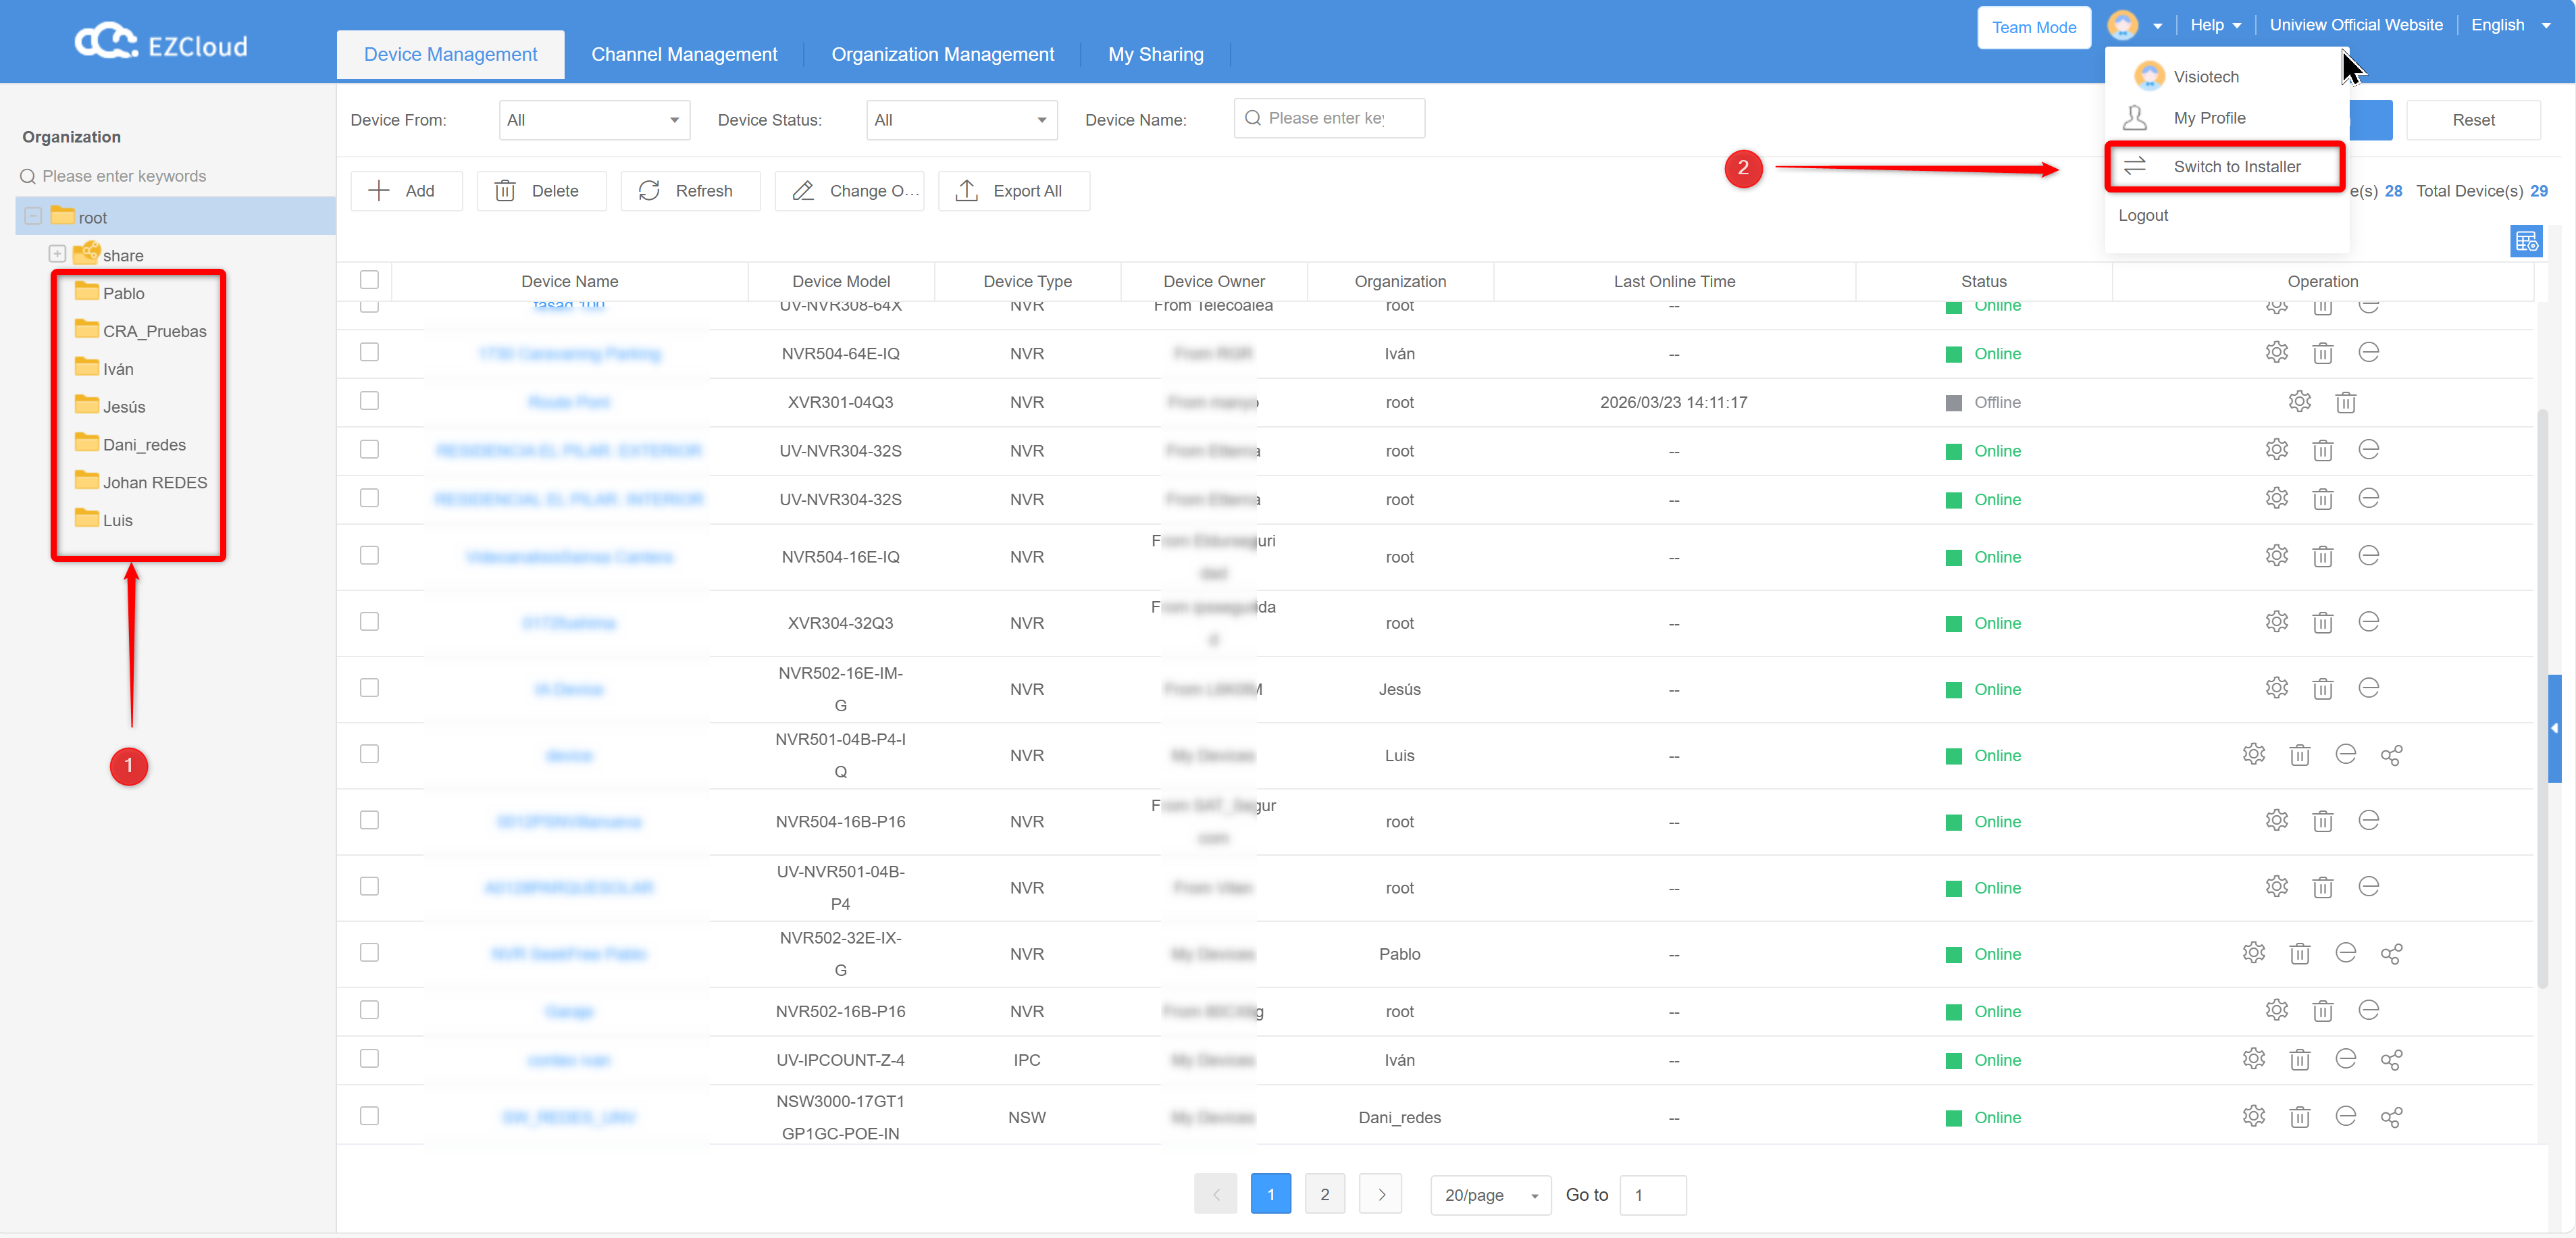This screenshot has height=1238, width=2576.
Task: Check the box for NVR504-64E-IQ row
Action: click(x=369, y=352)
